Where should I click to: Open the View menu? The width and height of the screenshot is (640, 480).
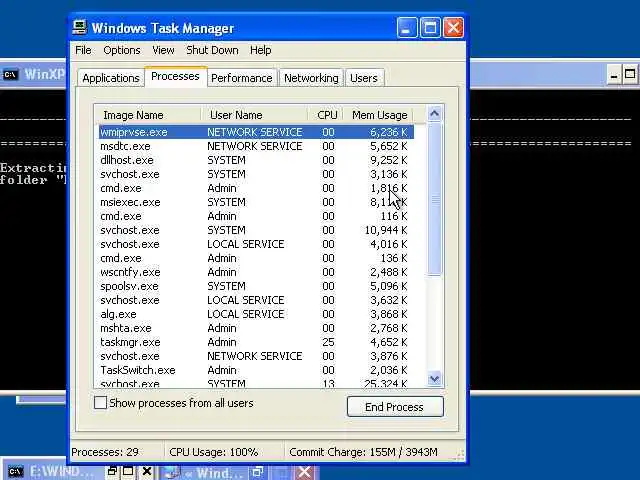pyautogui.click(x=163, y=50)
